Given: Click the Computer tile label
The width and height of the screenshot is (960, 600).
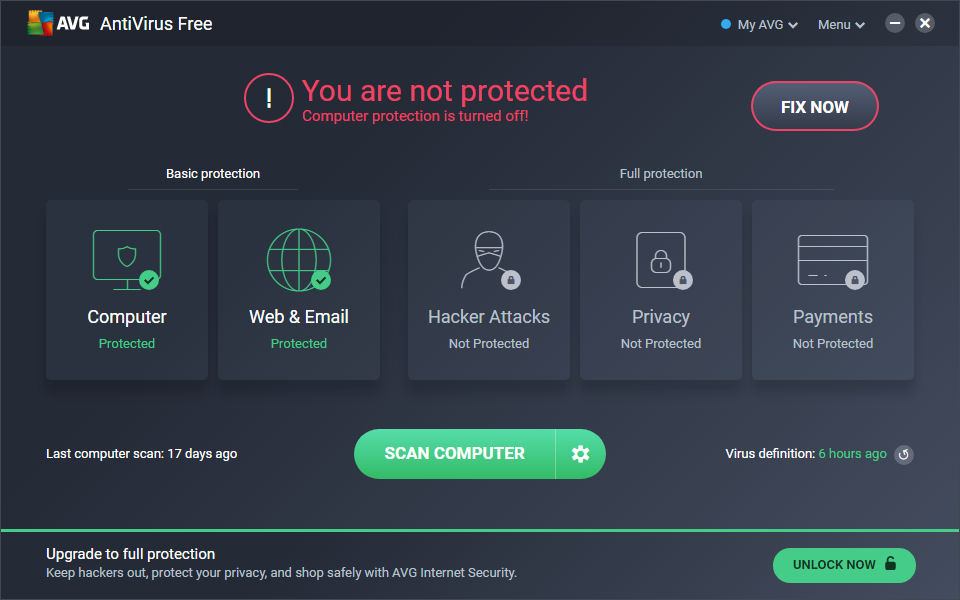Looking at the screenshot, I should point(127,317).
